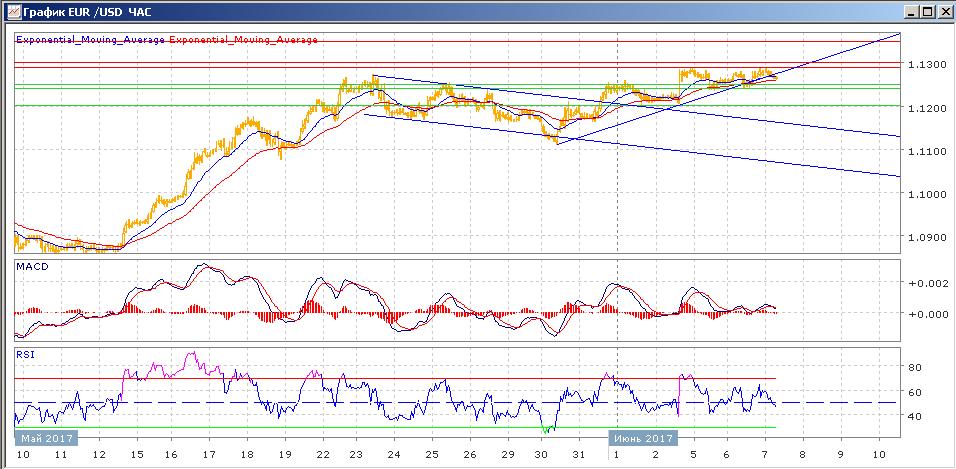The height and width of the screenshot is (469, 956).
Task: Select the red Exponential_Moving_Average legend label
Action: [x=244, y=40]
